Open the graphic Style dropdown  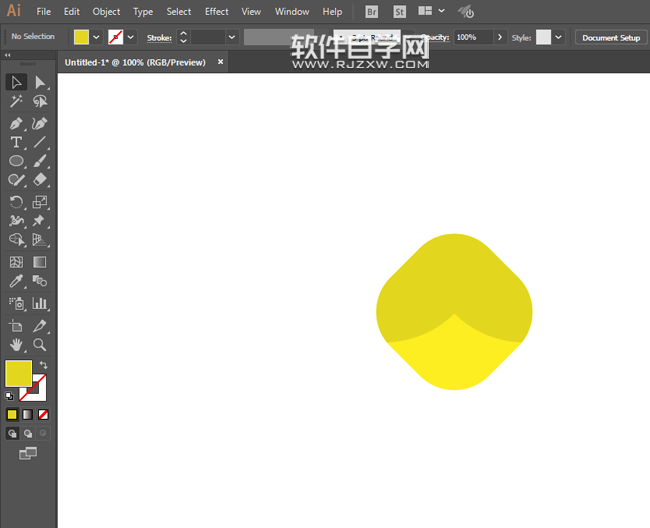pyautogui.click(x=558, y=37)
